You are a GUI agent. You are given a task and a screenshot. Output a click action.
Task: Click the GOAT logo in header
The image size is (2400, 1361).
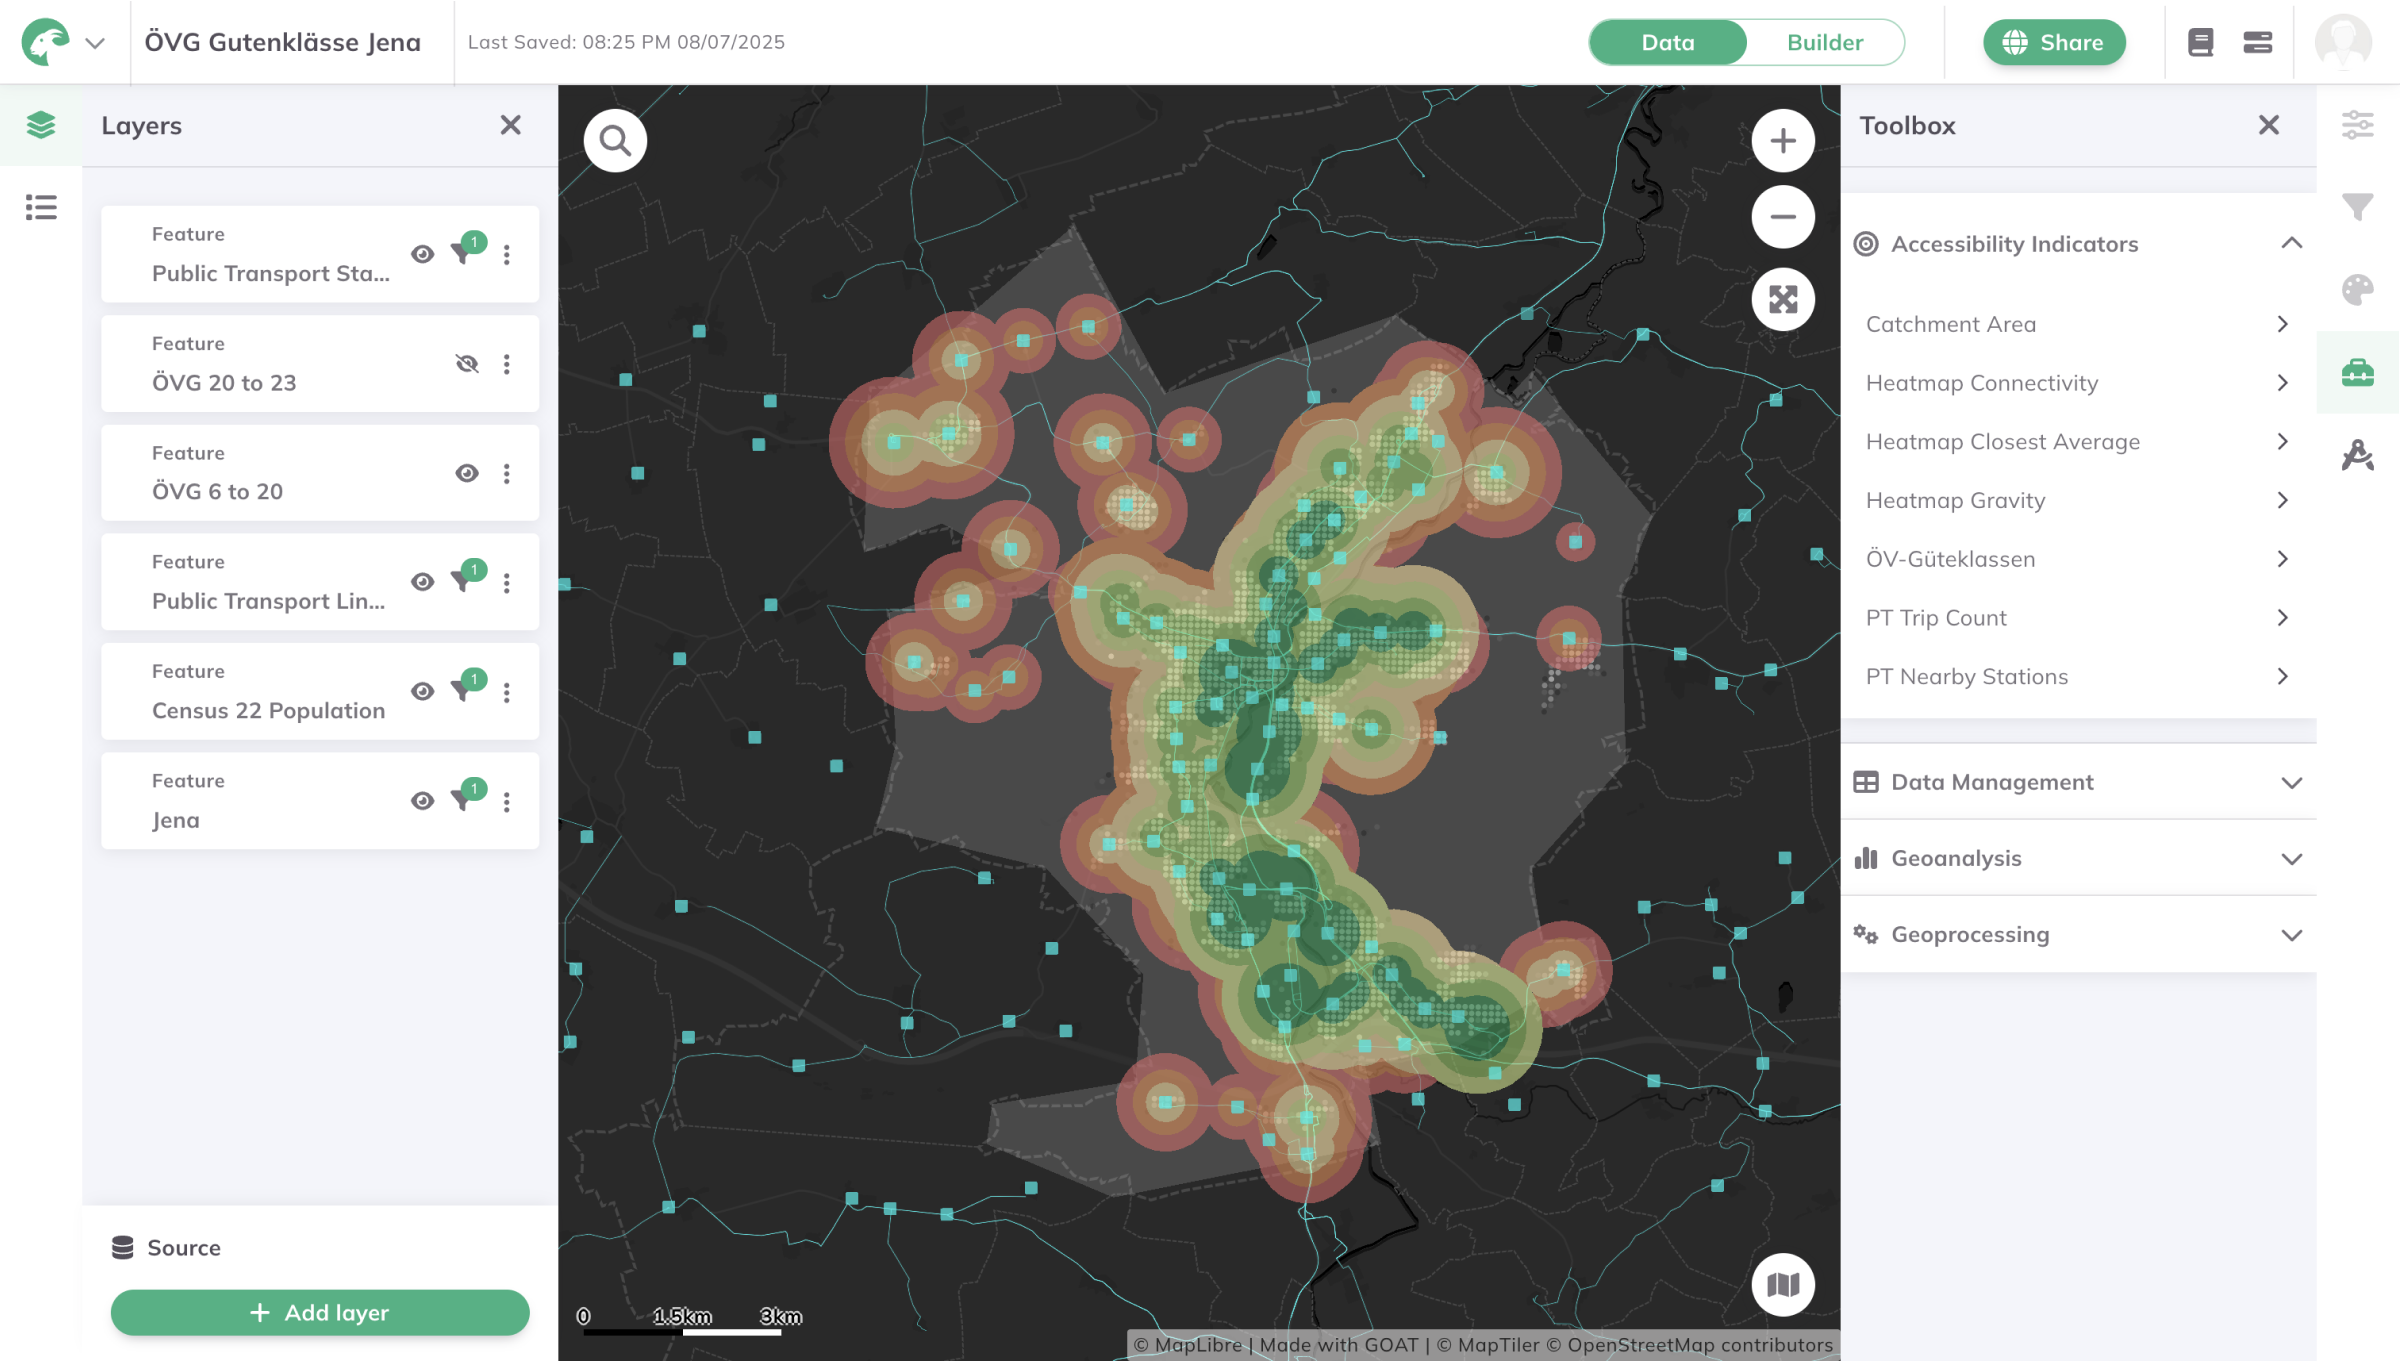click(46, 42)
